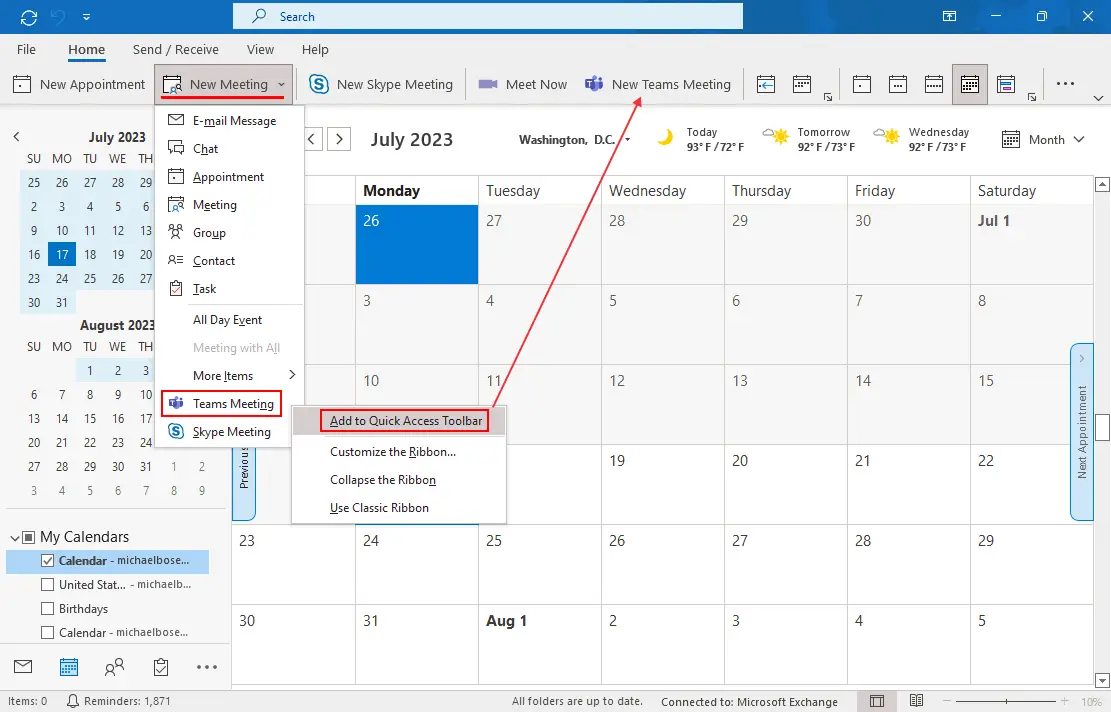Select Appointment in the dropdown menu

[230, 176]
